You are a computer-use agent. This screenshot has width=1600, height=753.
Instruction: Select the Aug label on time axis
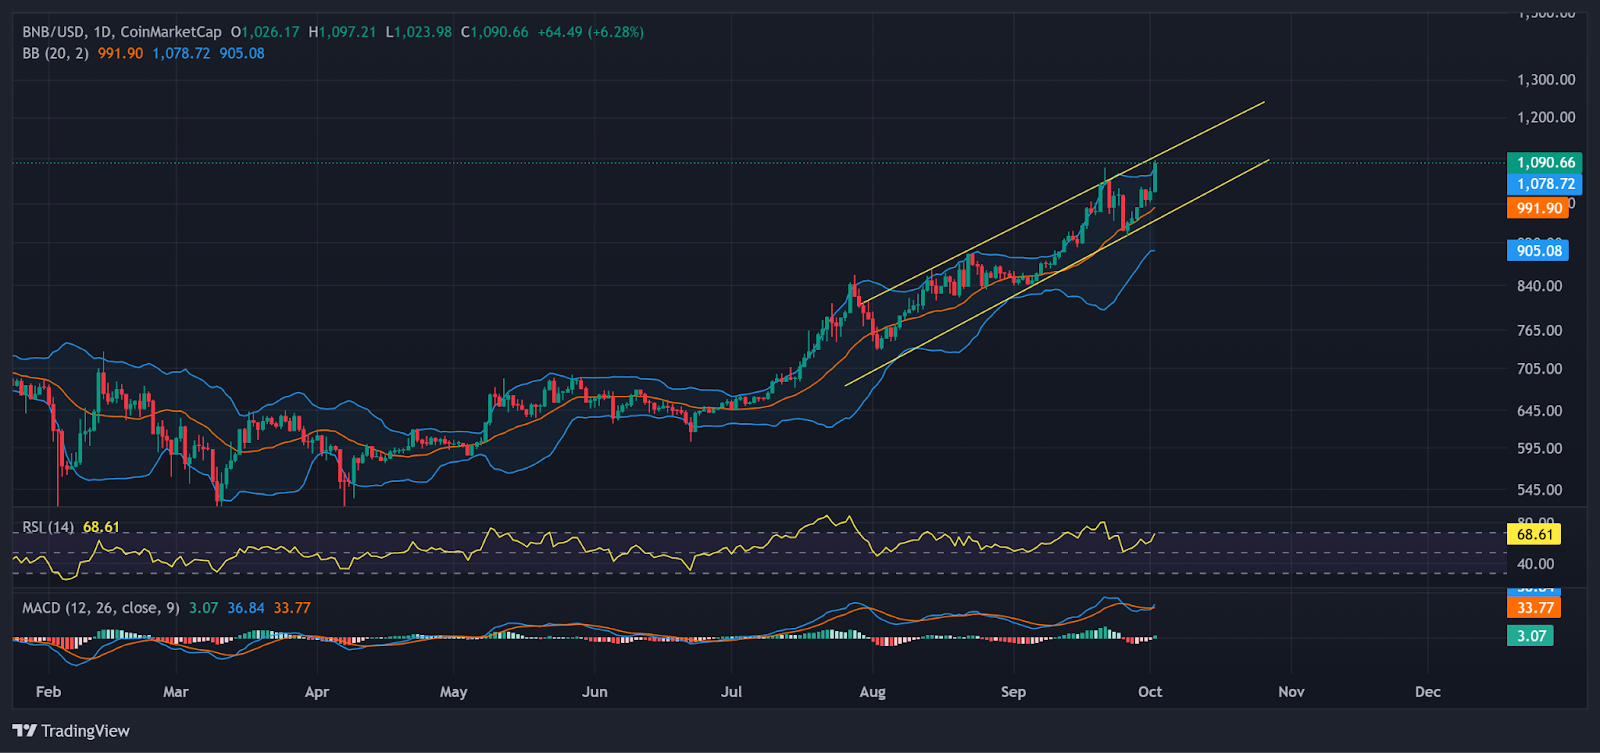tap(872, 692)
